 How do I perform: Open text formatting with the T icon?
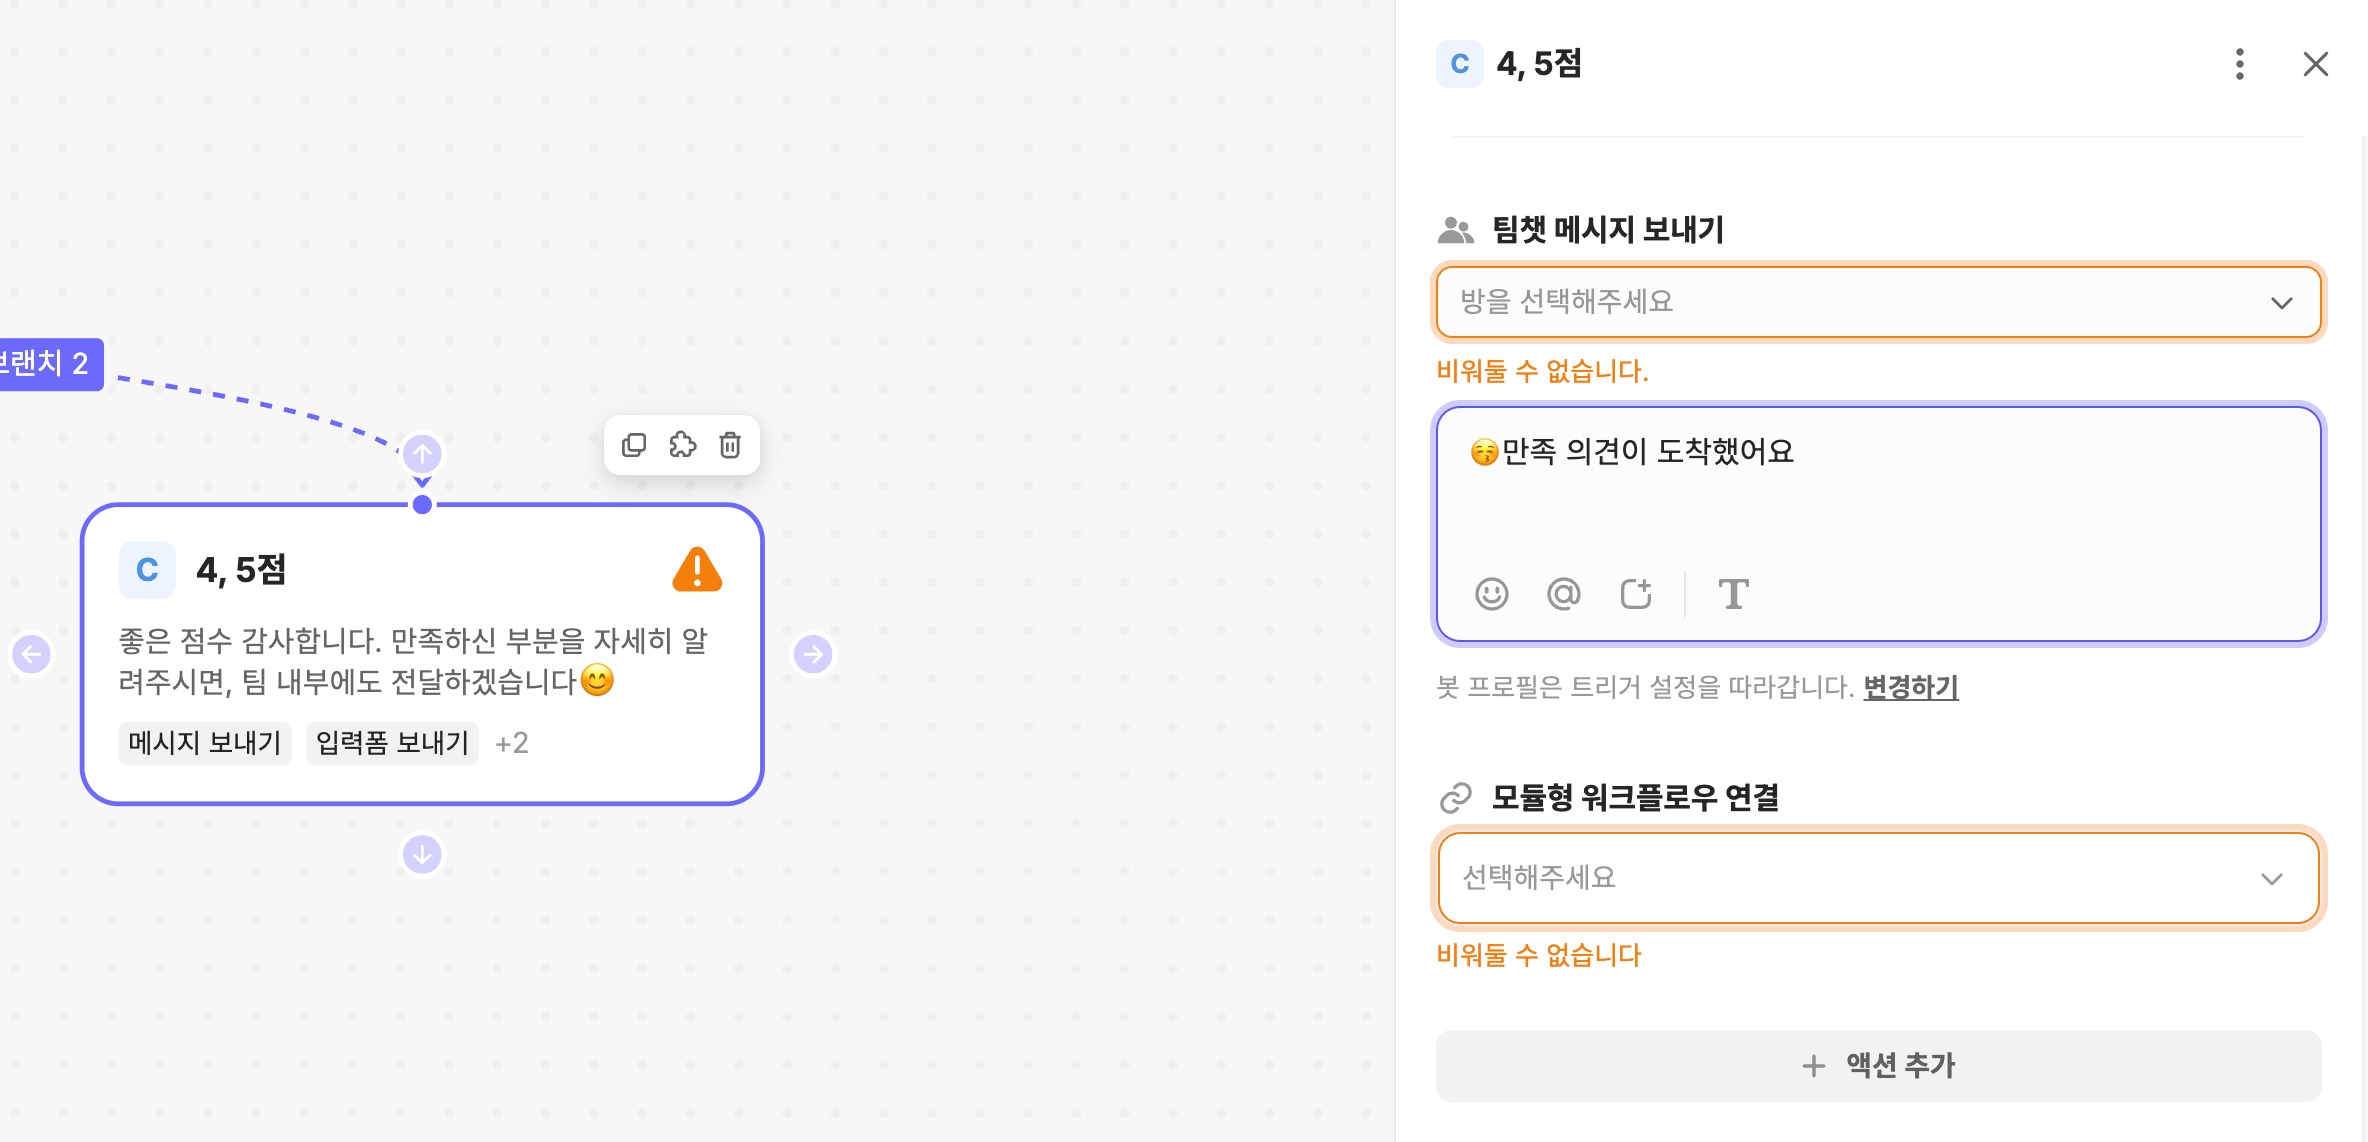click(x=1733, y=593)
